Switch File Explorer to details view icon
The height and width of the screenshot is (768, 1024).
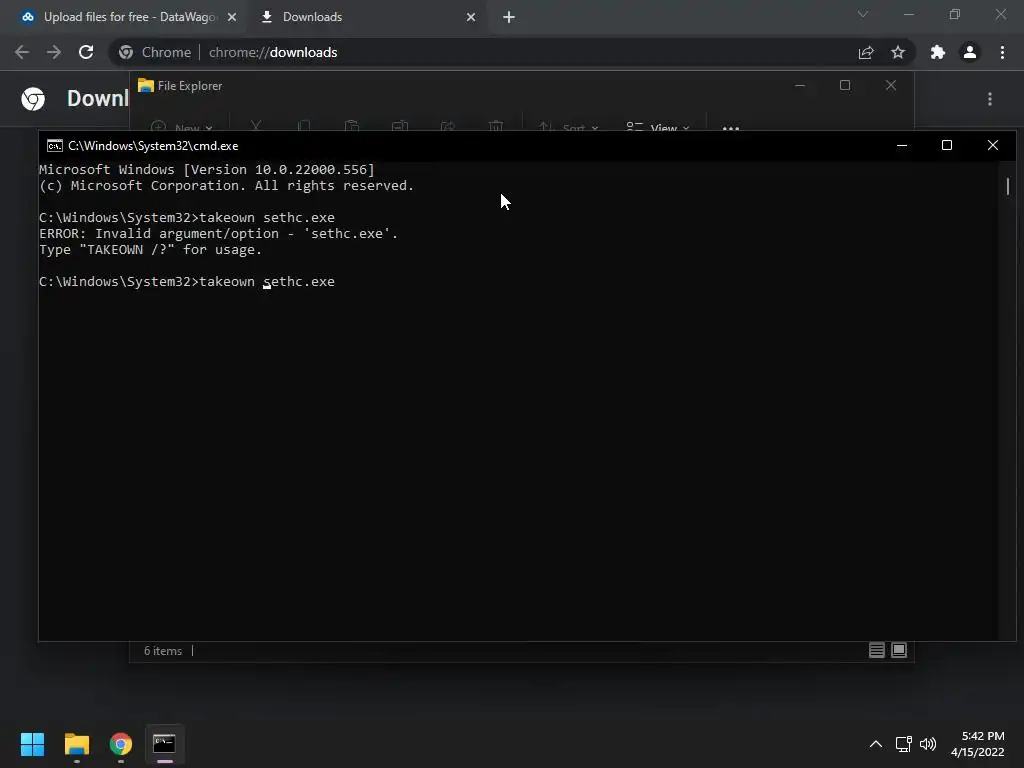(x=876, y=650)
